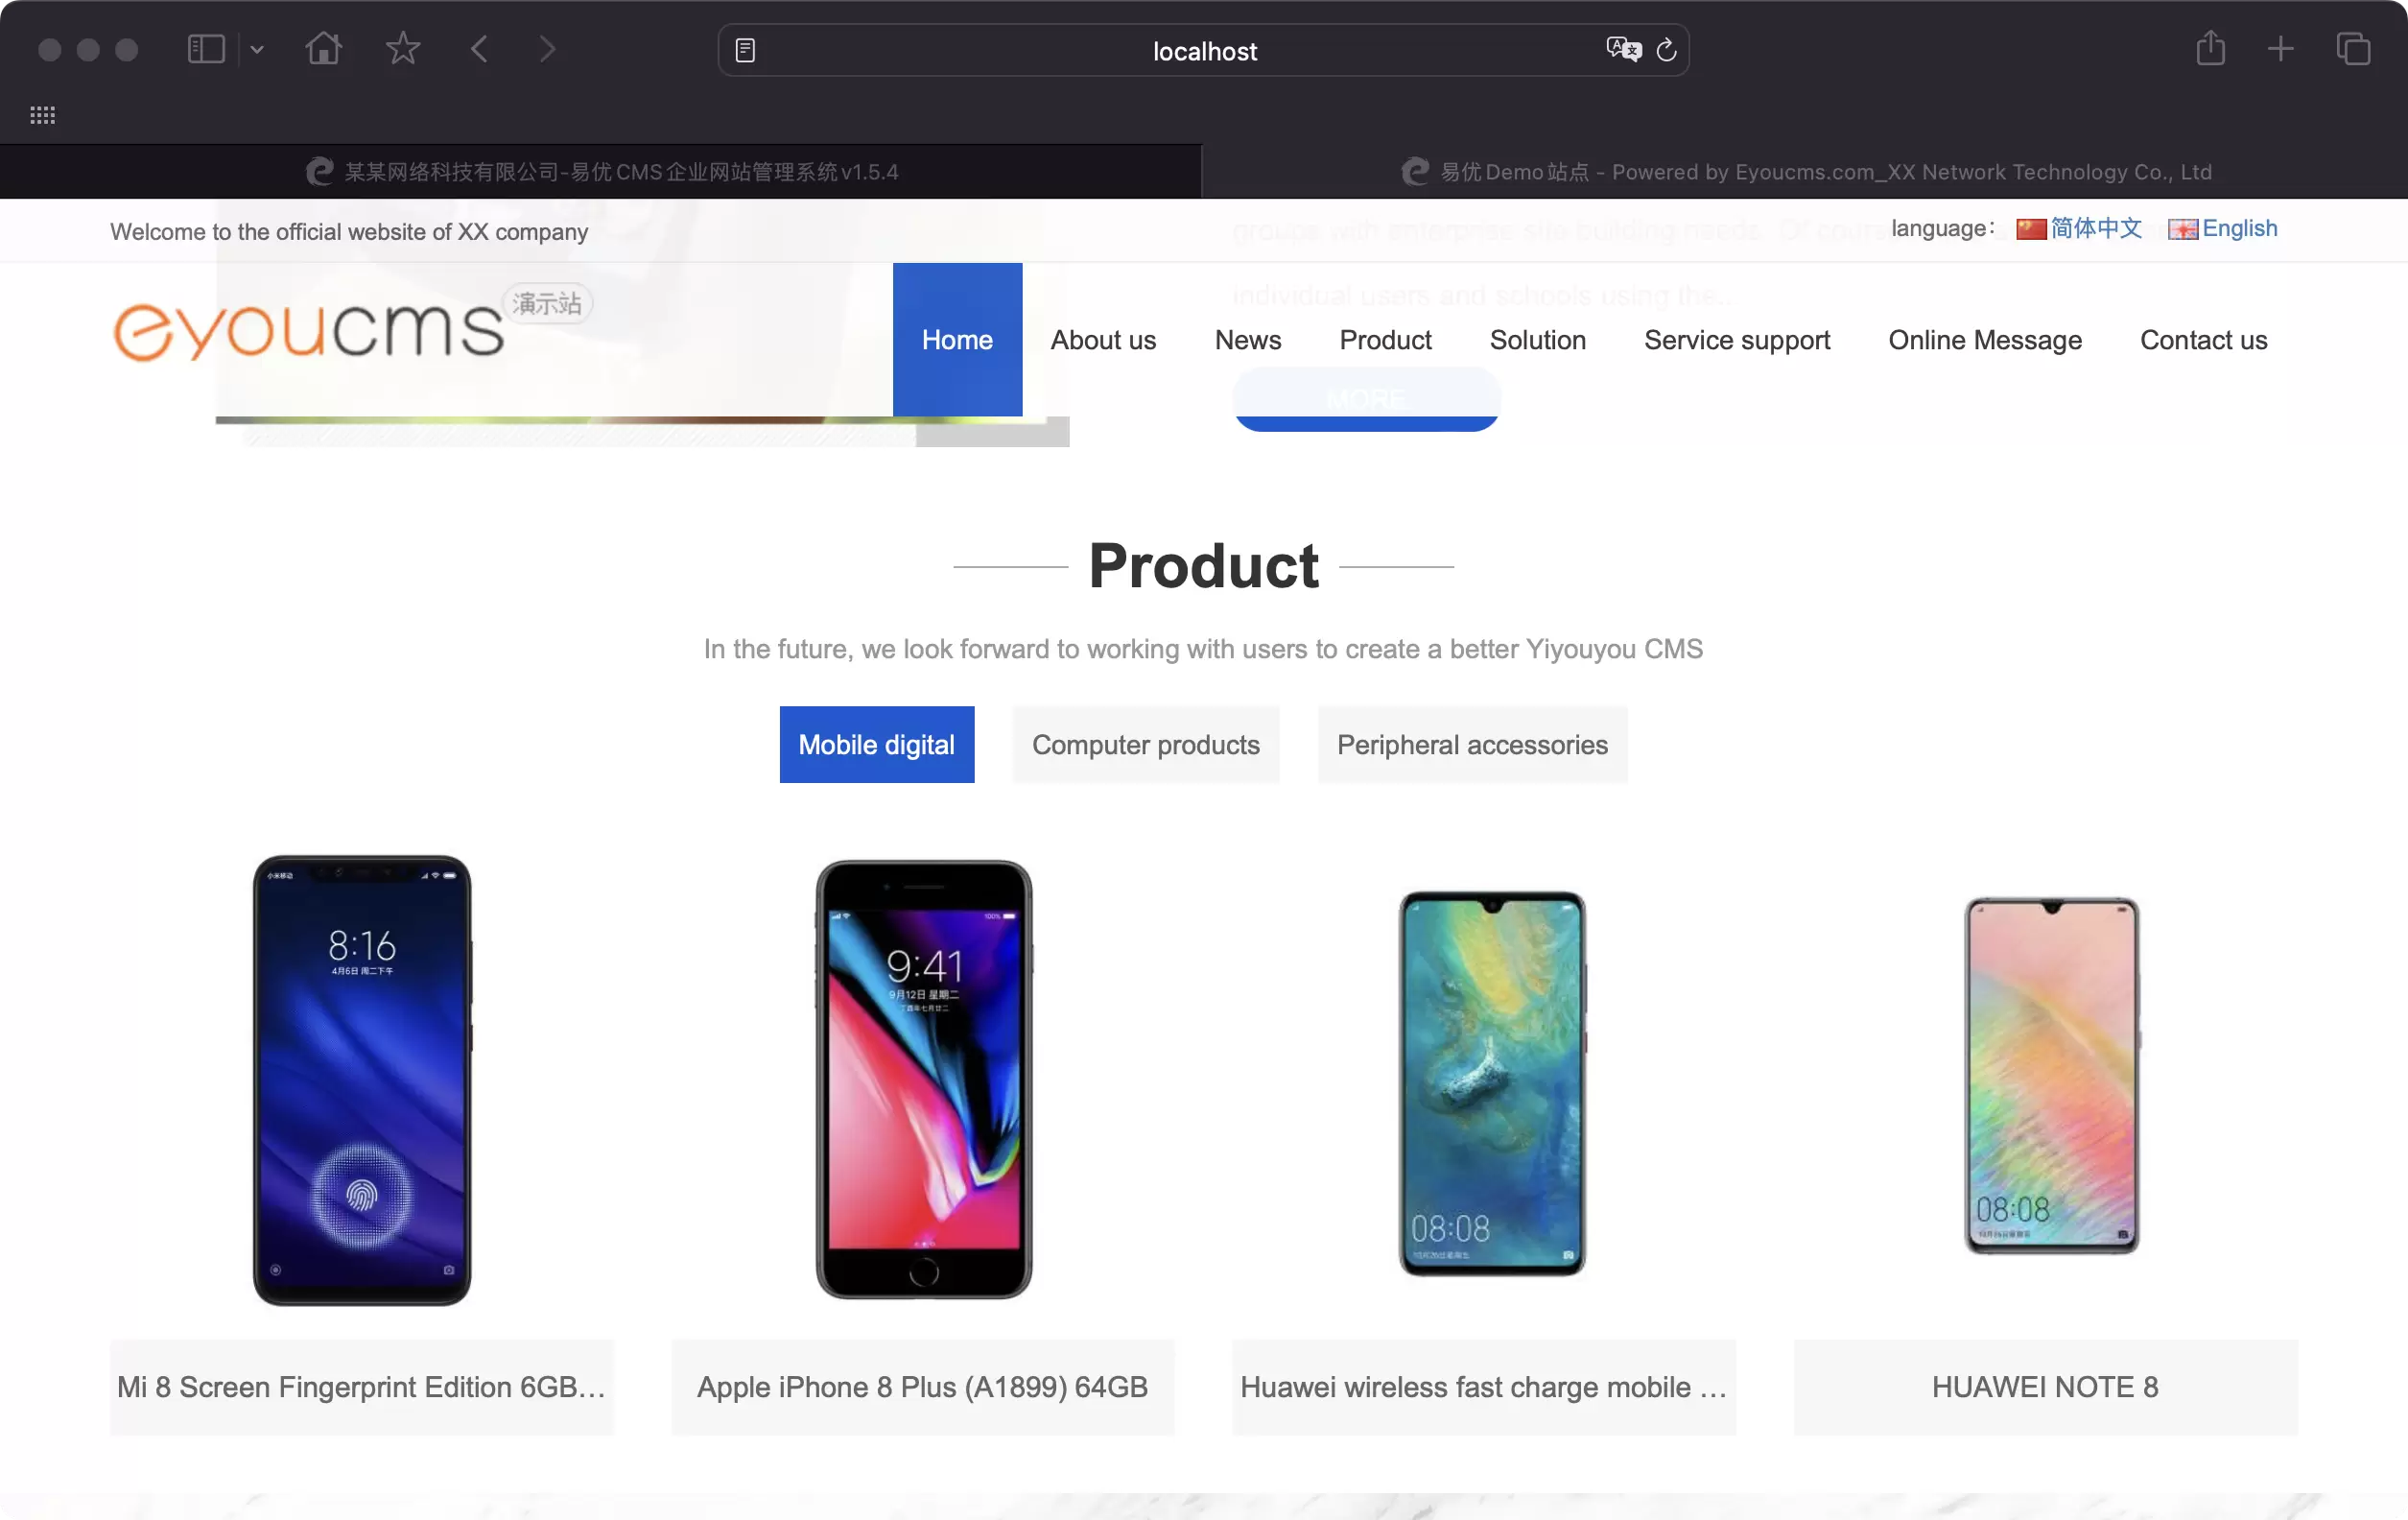Select the News navigation link
The image size is (2408, 1520).
(1248, 340)
